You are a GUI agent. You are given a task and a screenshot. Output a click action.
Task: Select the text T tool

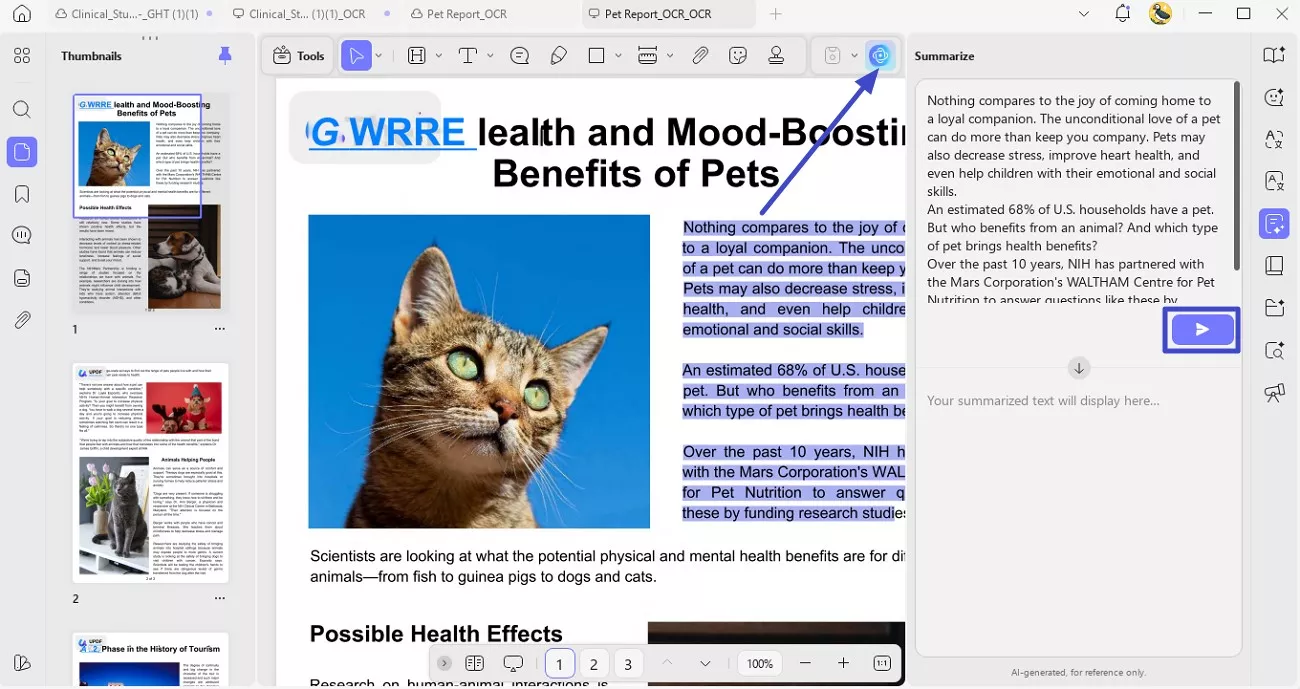(x=467, y=56)
